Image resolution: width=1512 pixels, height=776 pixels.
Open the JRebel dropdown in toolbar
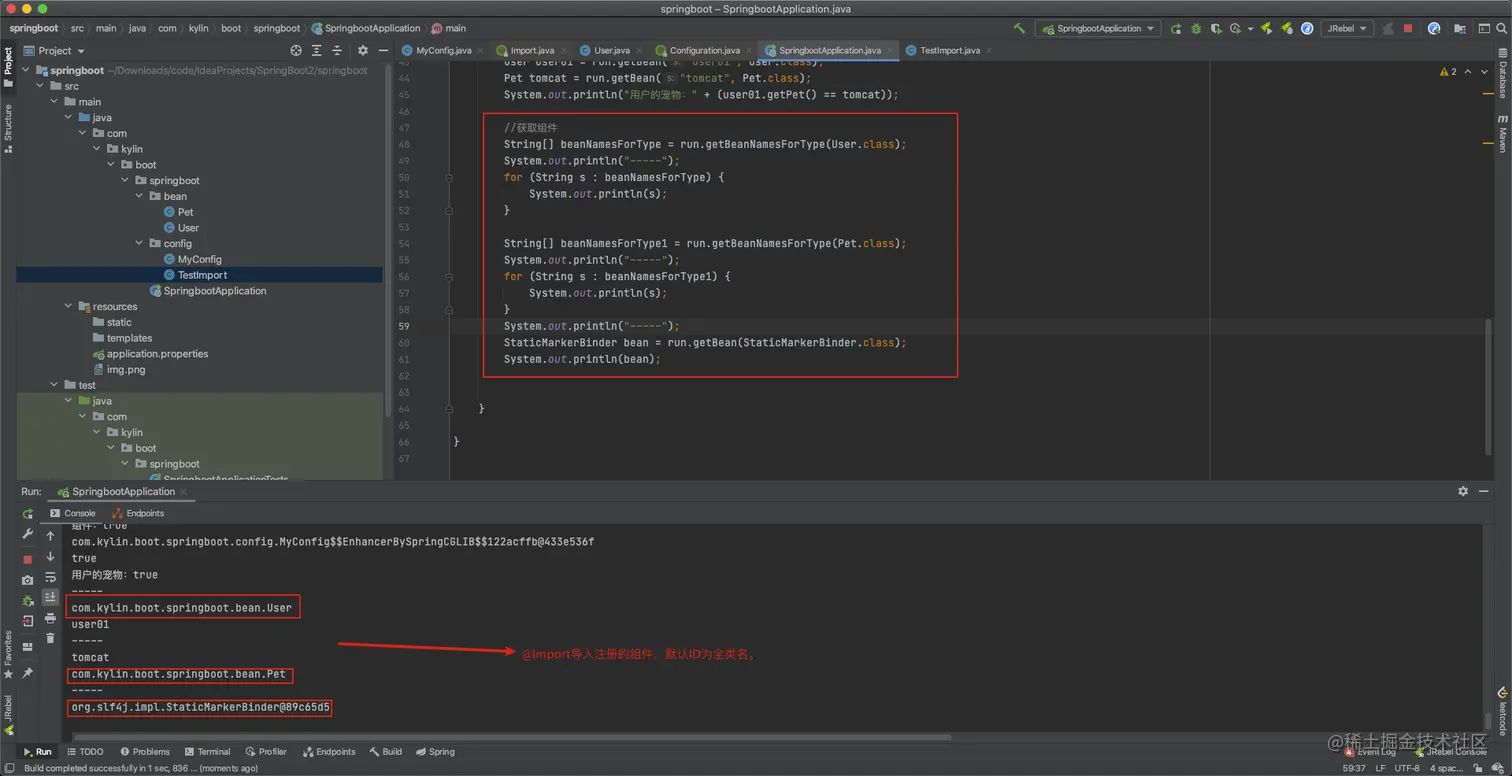coord(1347,29)
